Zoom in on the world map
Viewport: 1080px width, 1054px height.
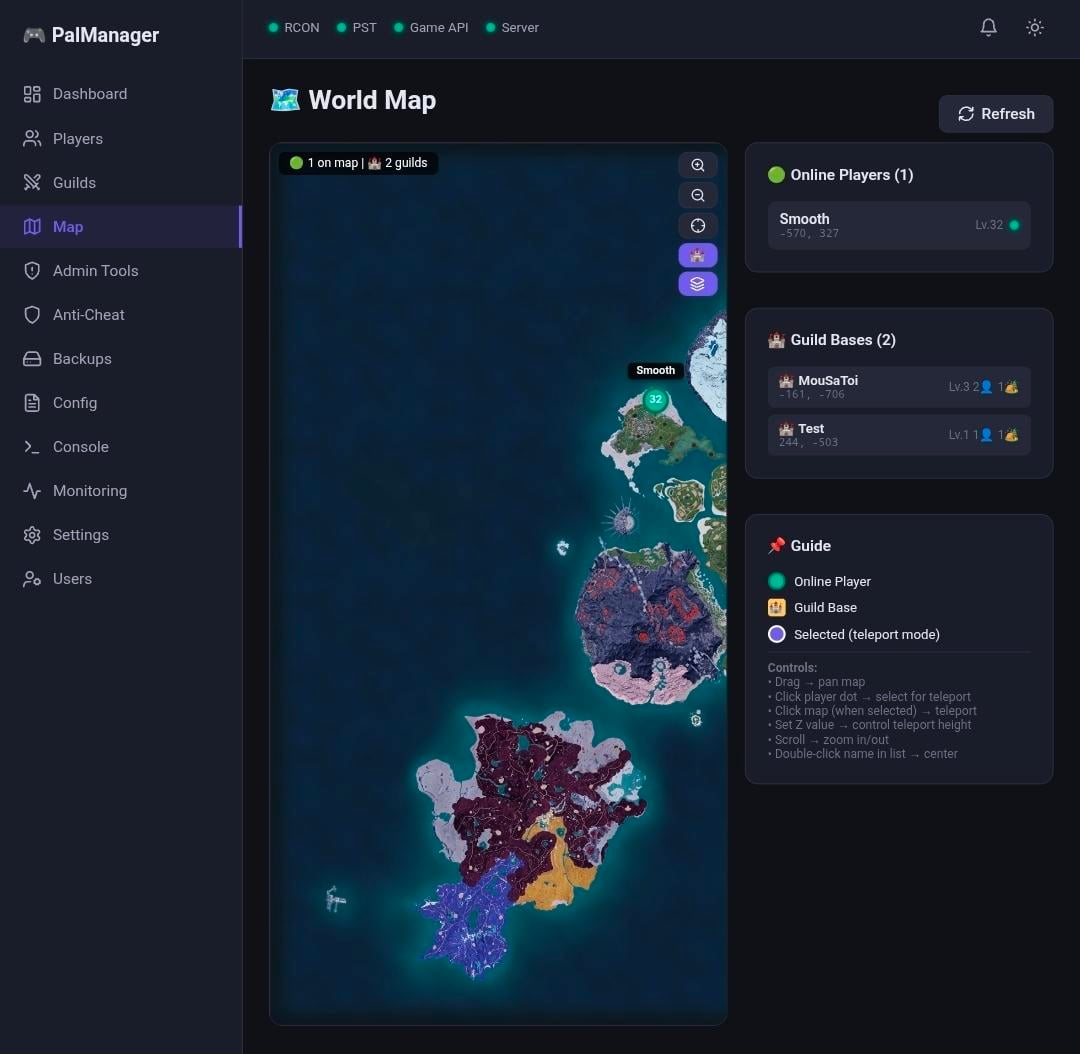pos(698,166)
